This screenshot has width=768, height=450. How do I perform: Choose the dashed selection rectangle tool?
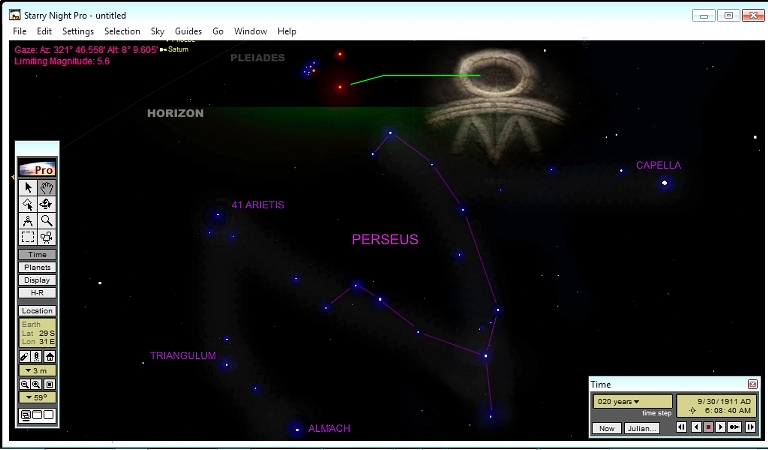pyautogui.click(x=28, y=237)
